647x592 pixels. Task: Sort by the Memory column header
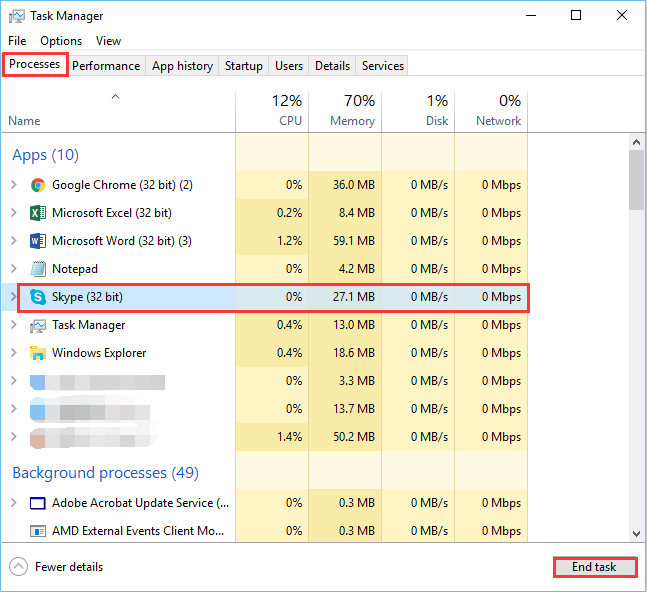345,111
